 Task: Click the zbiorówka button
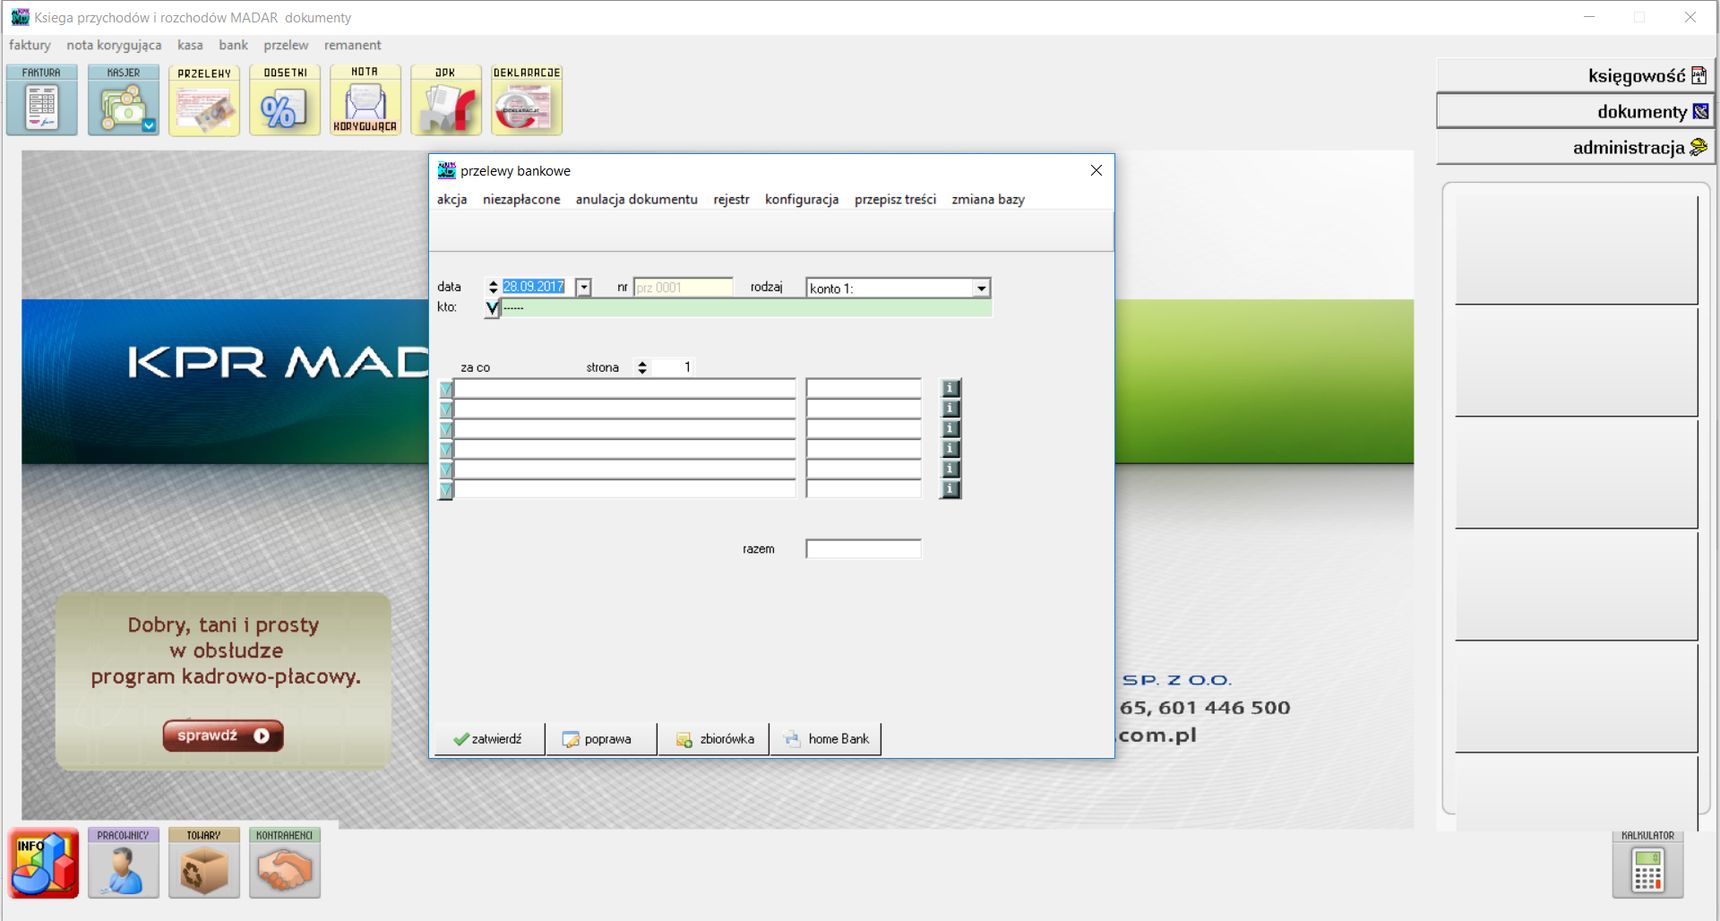[x=713, y=739]
